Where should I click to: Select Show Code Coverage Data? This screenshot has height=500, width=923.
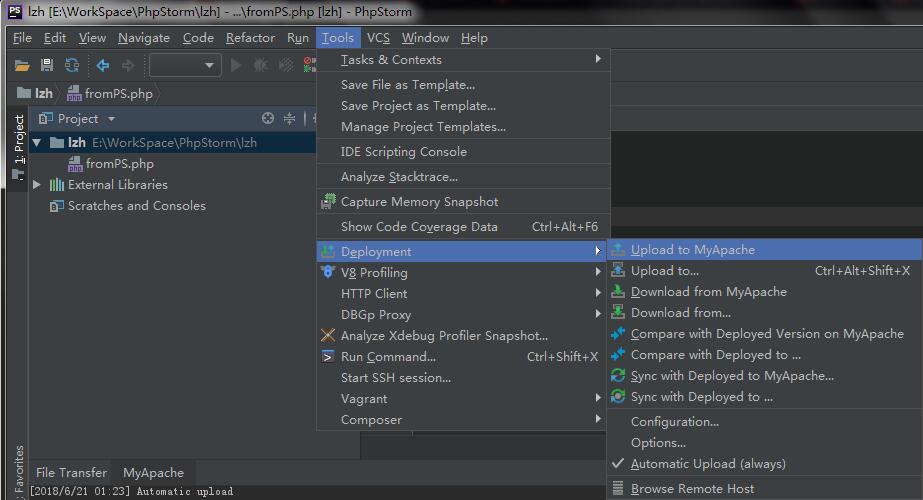[463, 227]
